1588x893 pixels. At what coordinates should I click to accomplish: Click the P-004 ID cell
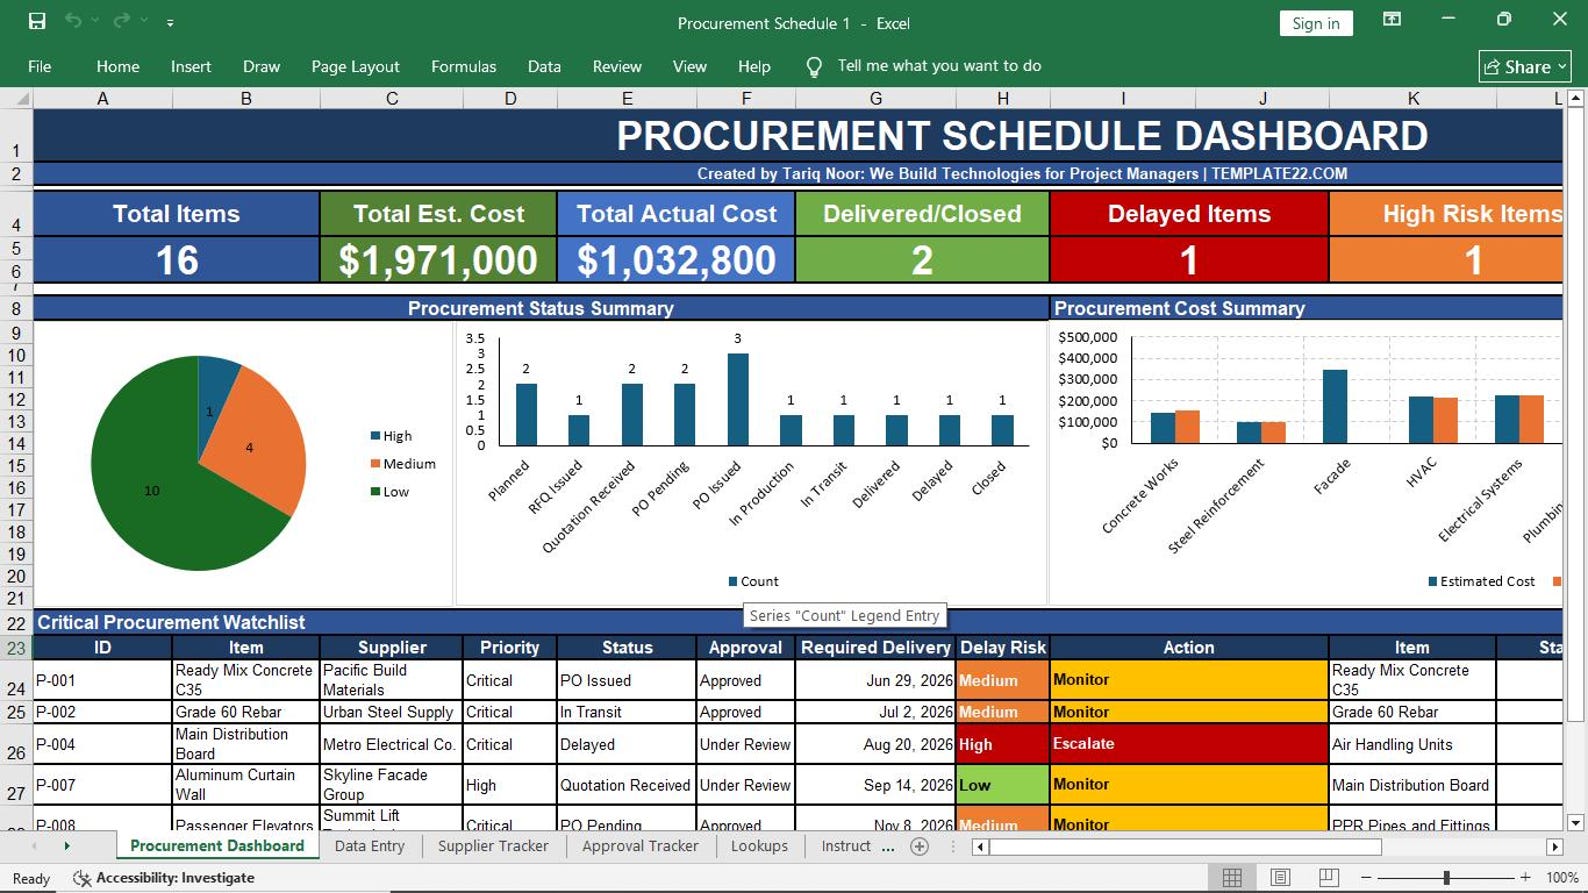(x=103, y=744)
